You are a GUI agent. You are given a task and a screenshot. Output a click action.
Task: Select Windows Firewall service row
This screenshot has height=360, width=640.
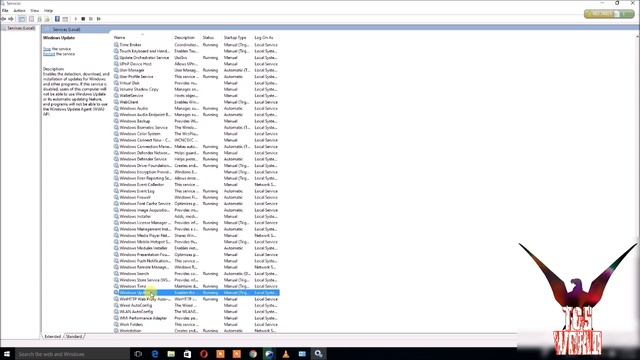(196, 197)
